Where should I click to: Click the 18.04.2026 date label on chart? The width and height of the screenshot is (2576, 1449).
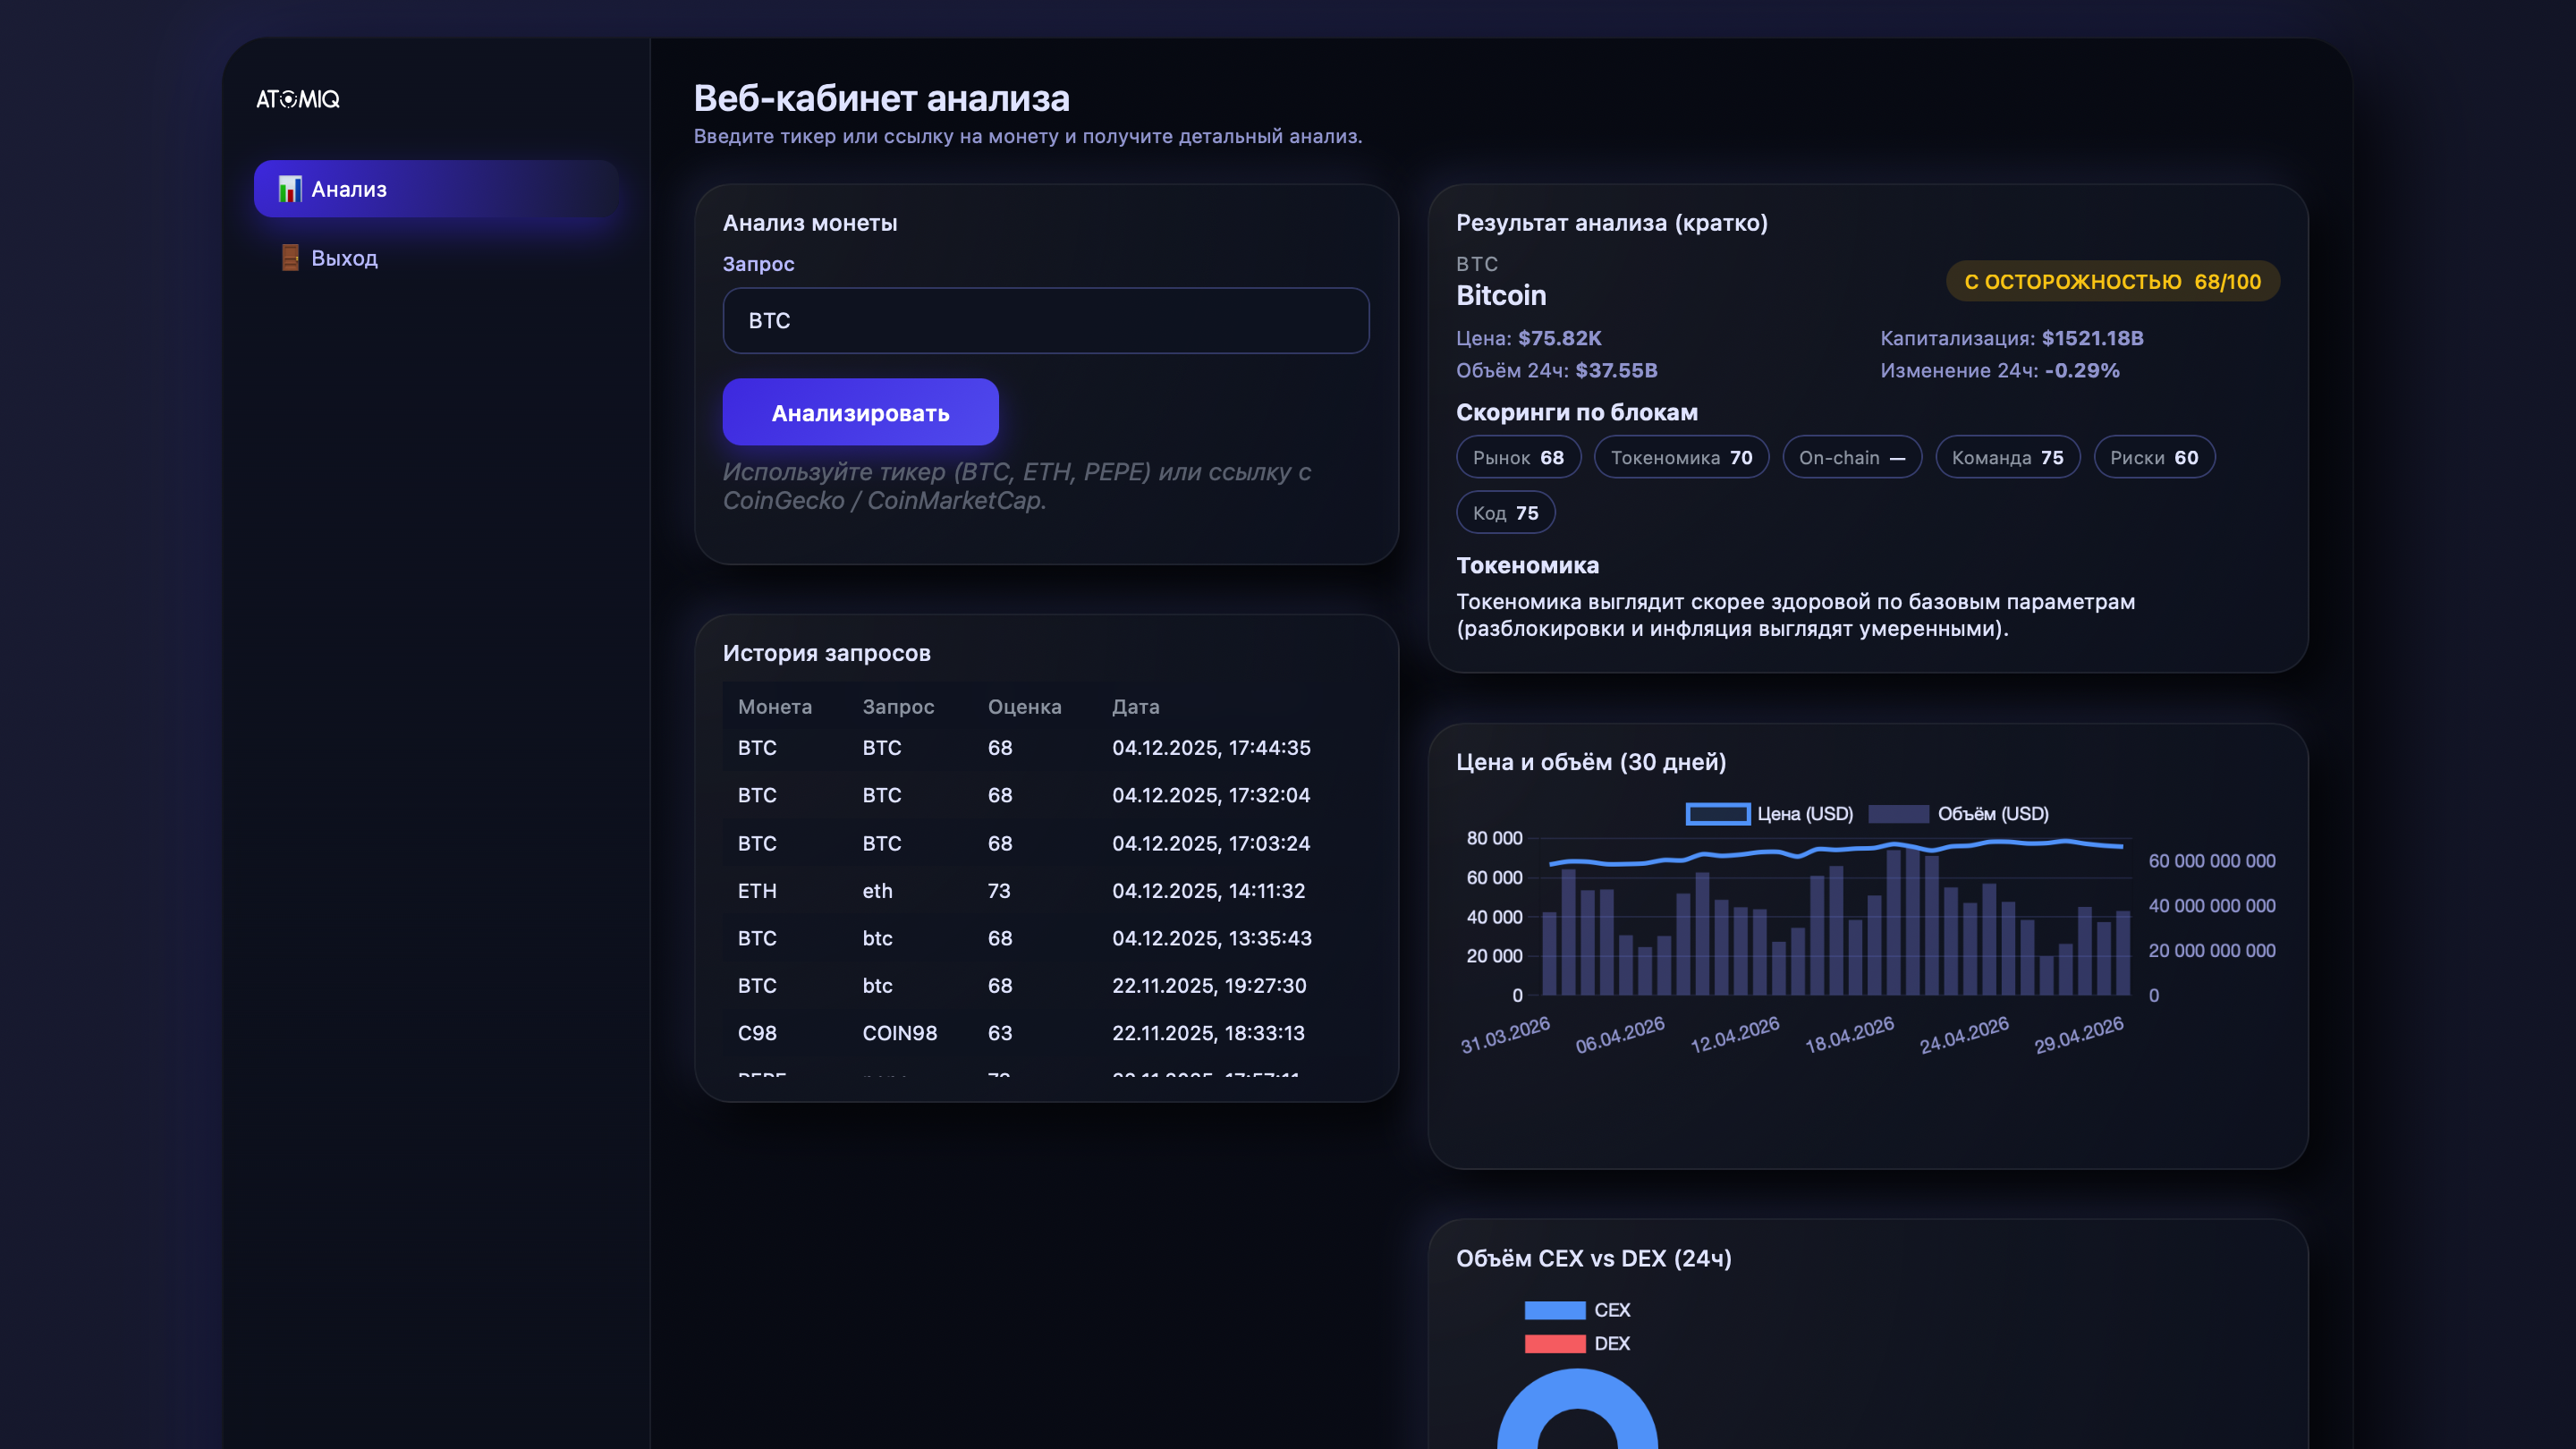click(x=1849, y=1034)
